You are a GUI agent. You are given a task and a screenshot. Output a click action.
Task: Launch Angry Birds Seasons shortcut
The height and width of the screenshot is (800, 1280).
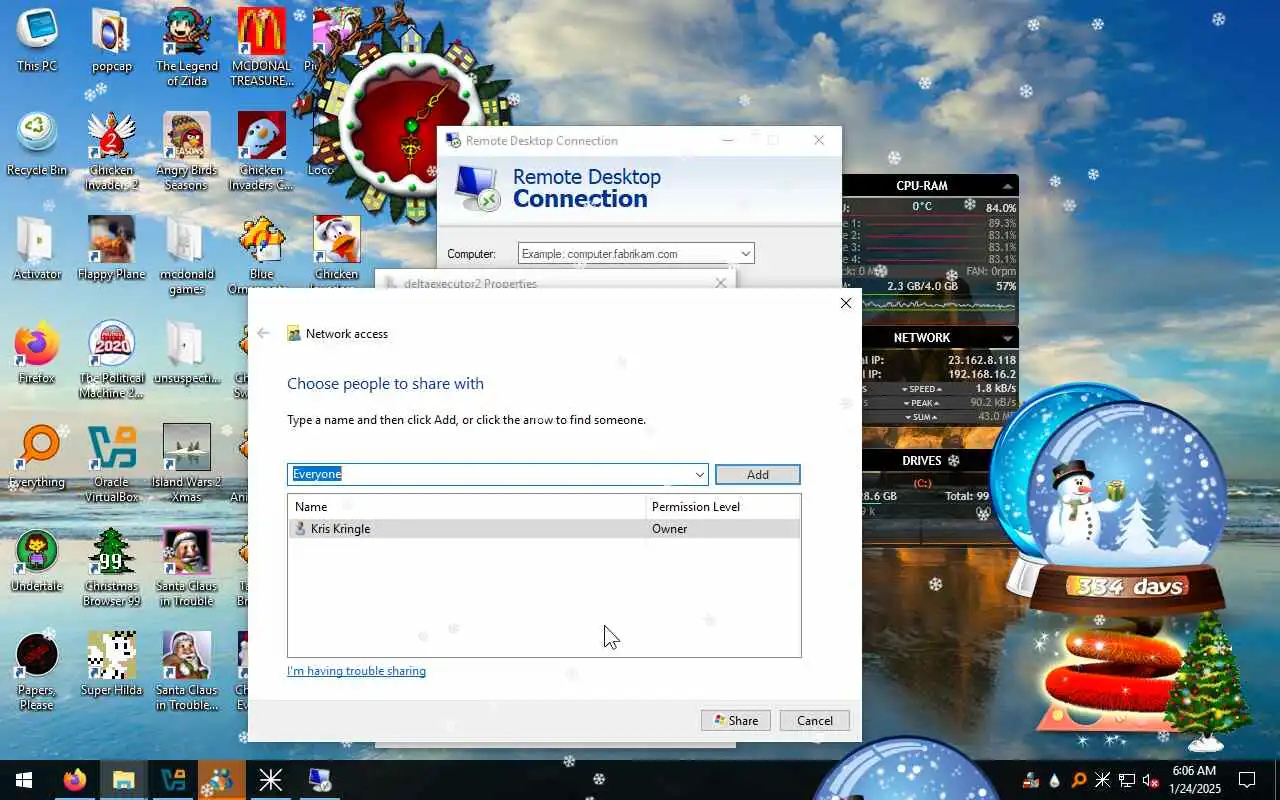(x=187, y=151)
